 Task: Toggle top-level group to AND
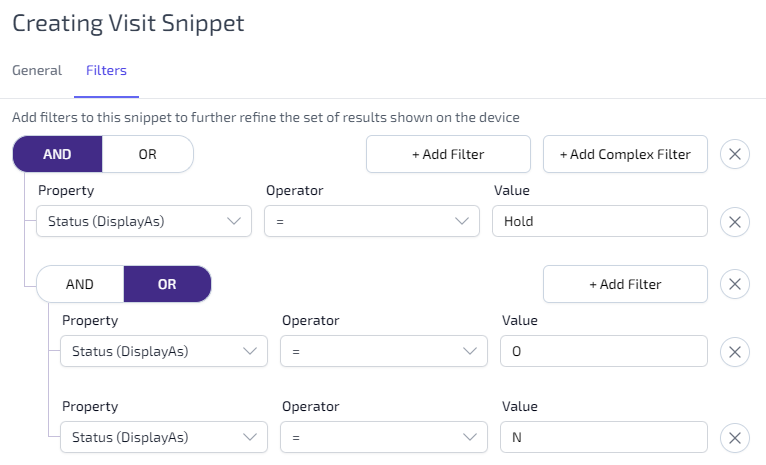tap(57, 154)
